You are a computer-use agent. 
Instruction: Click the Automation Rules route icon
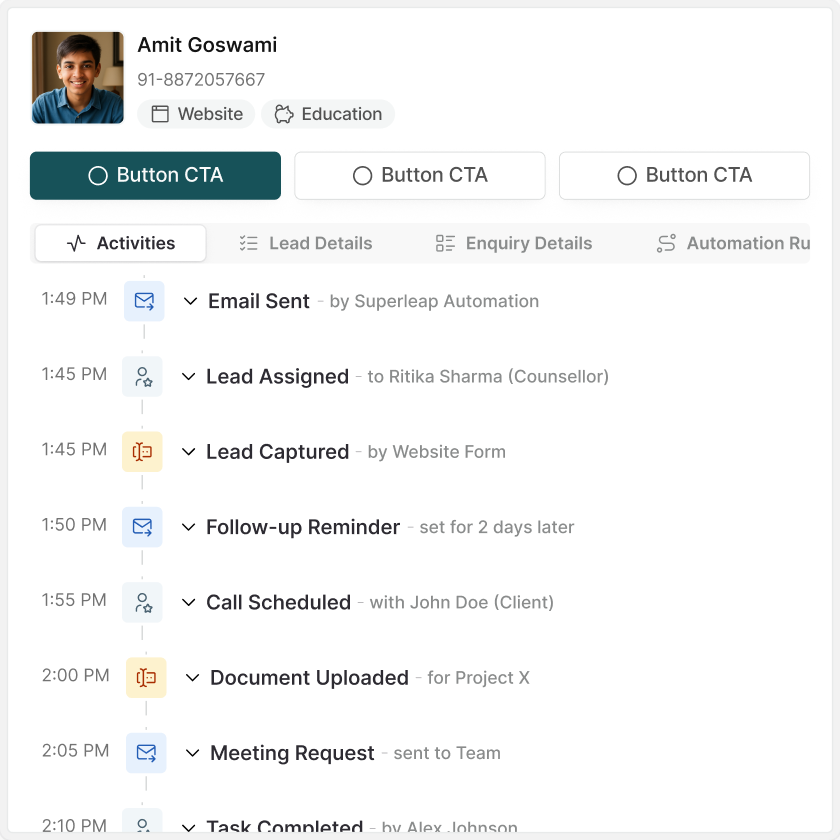[666, 243]
